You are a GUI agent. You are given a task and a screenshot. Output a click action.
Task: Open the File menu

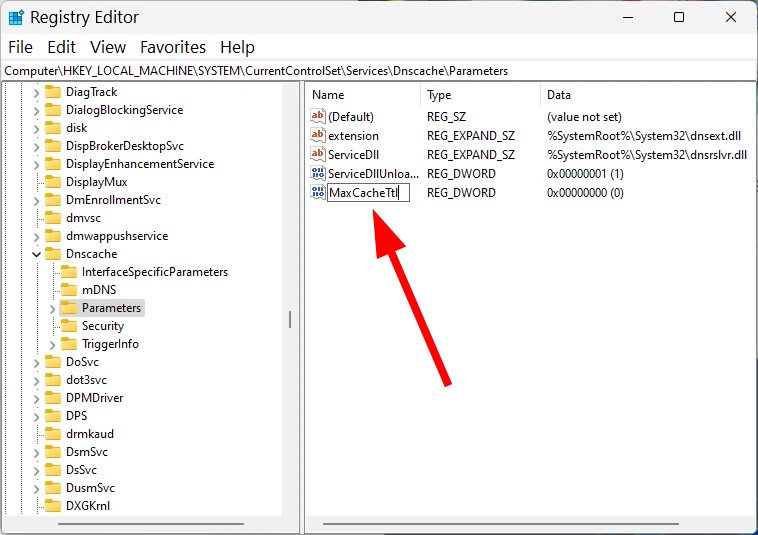coord(20,47)
